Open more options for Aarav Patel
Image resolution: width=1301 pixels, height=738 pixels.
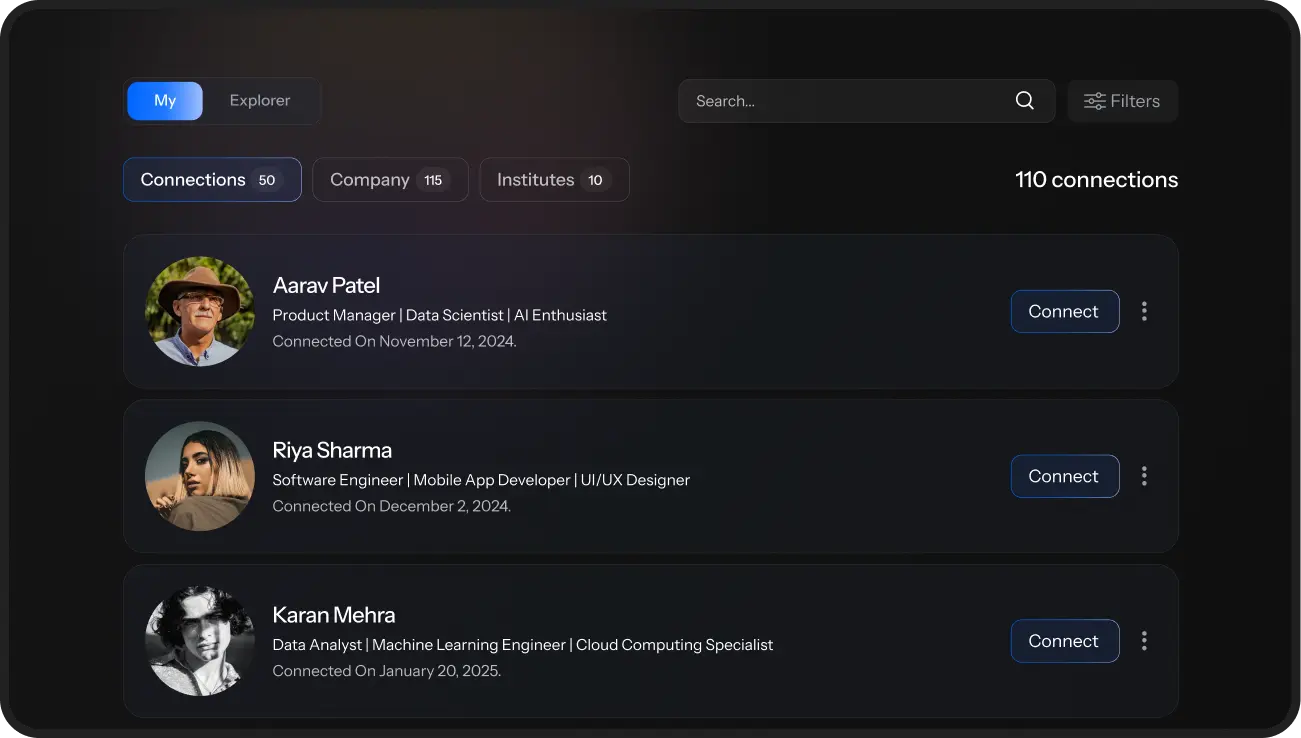tap(1144, 311)
